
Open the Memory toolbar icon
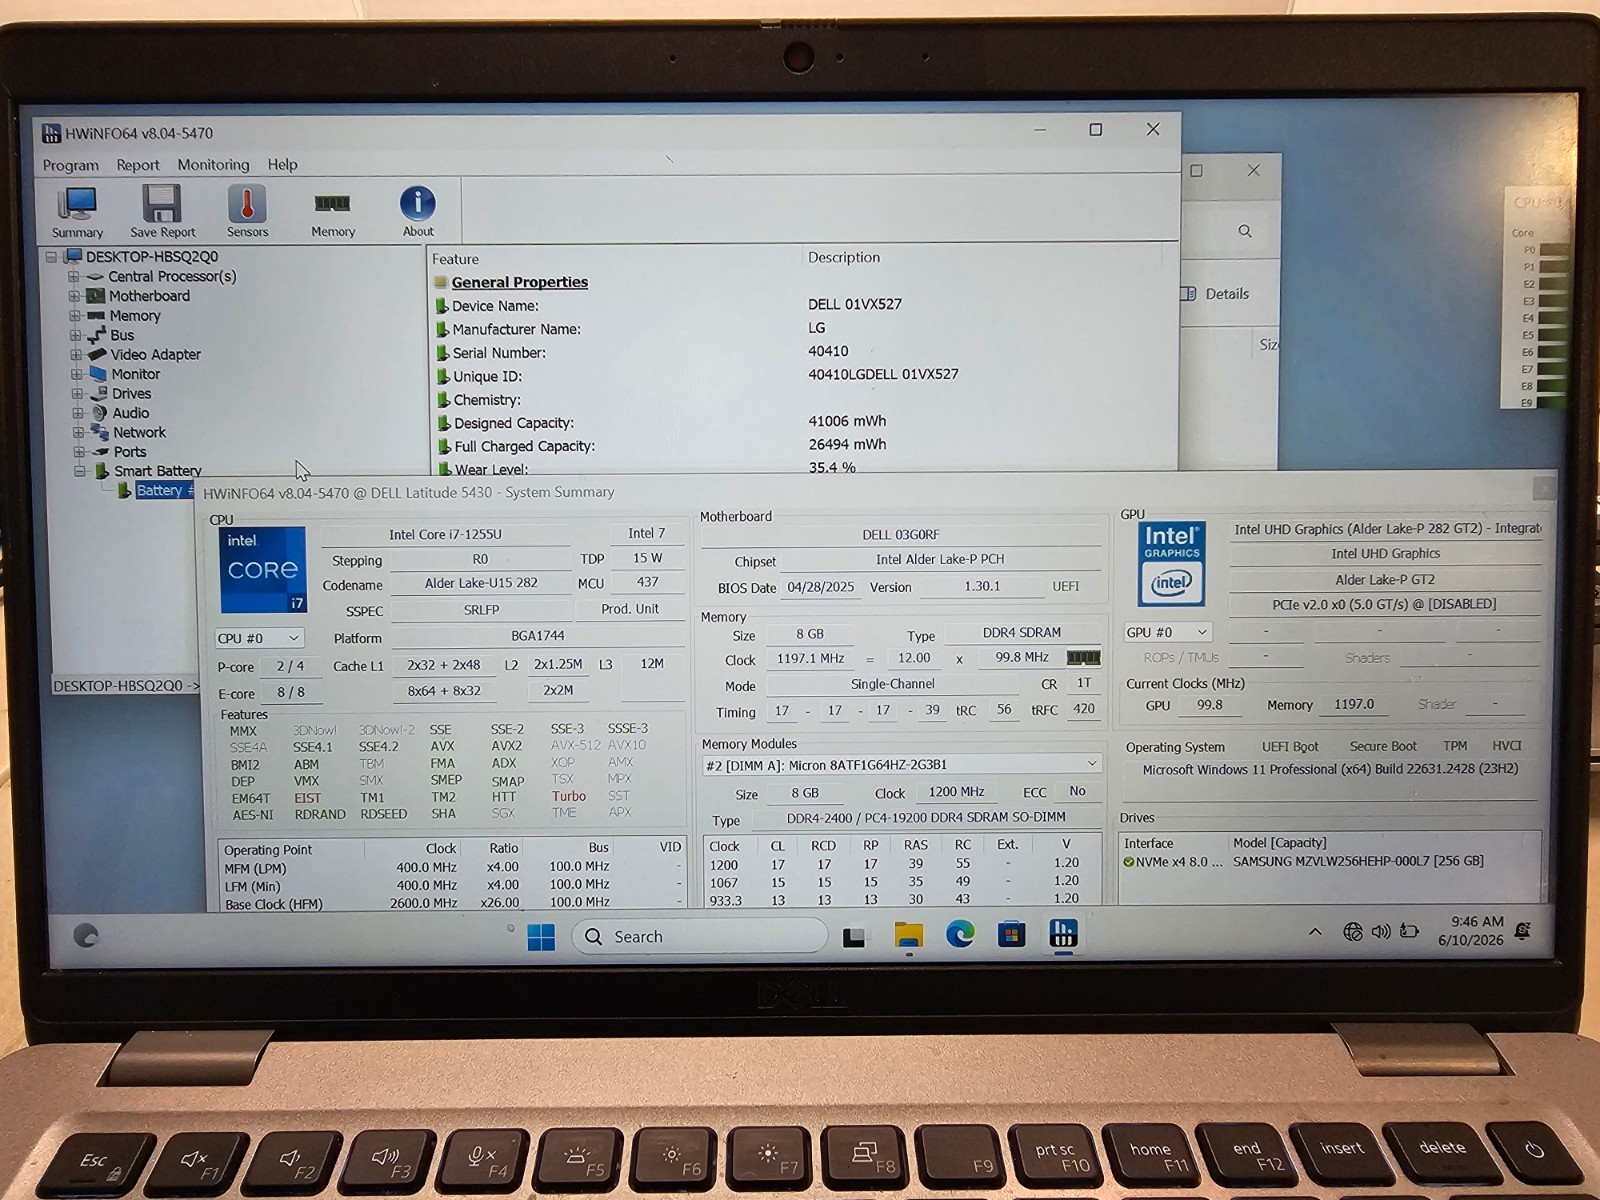click(x=332, y=212)
